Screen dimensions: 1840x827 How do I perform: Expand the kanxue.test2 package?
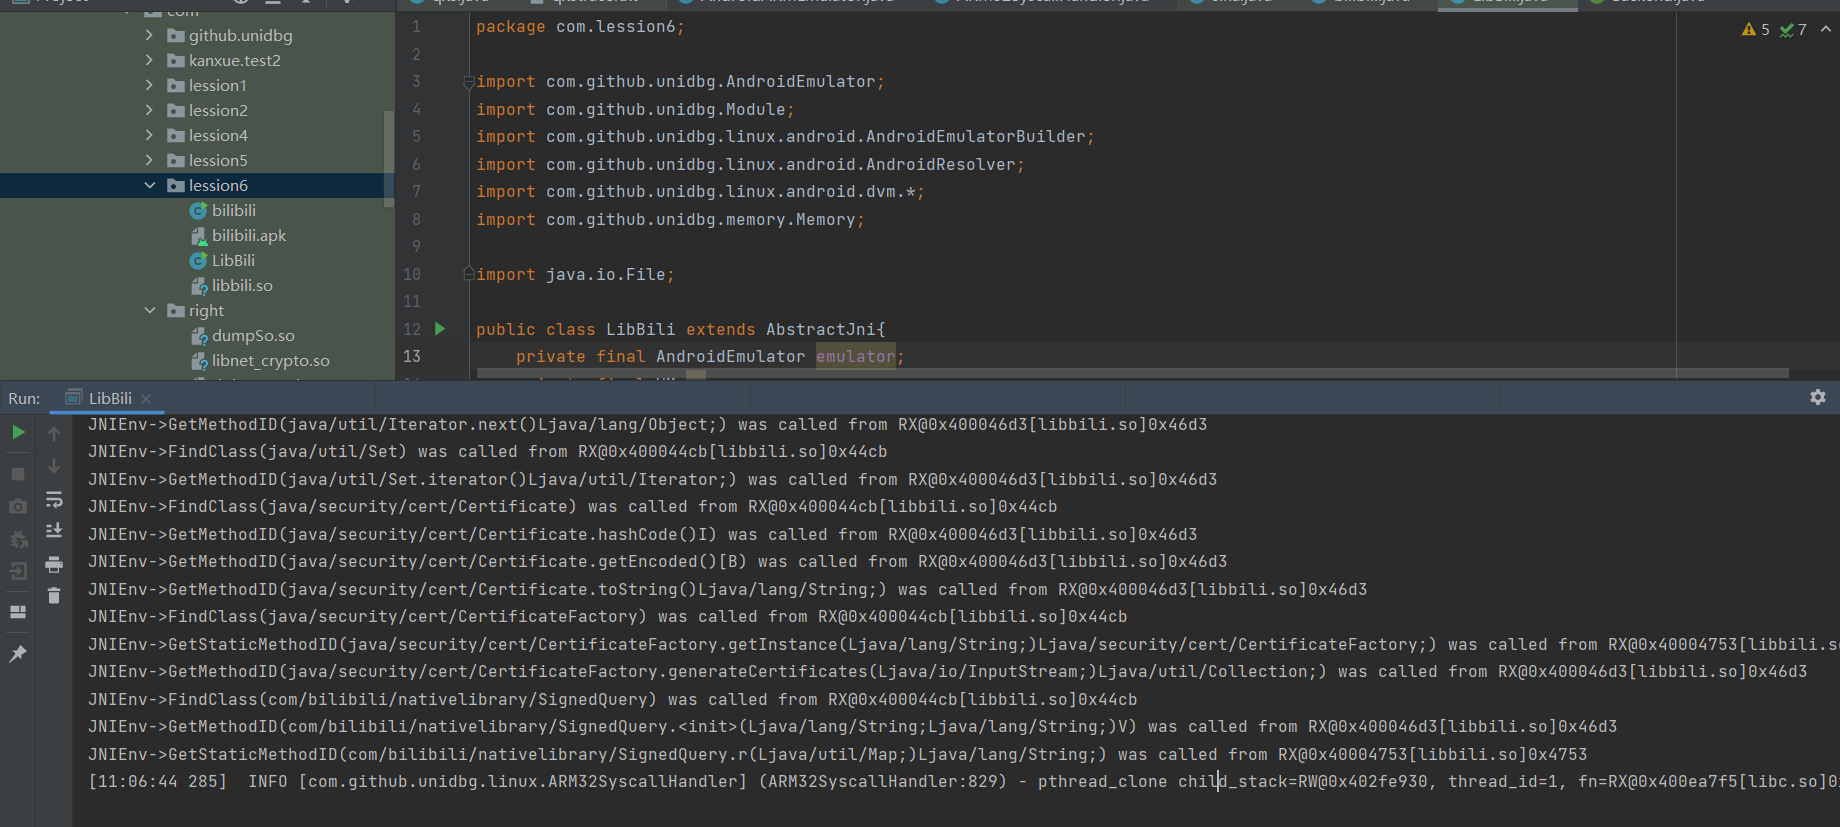[x=149, y=60]
